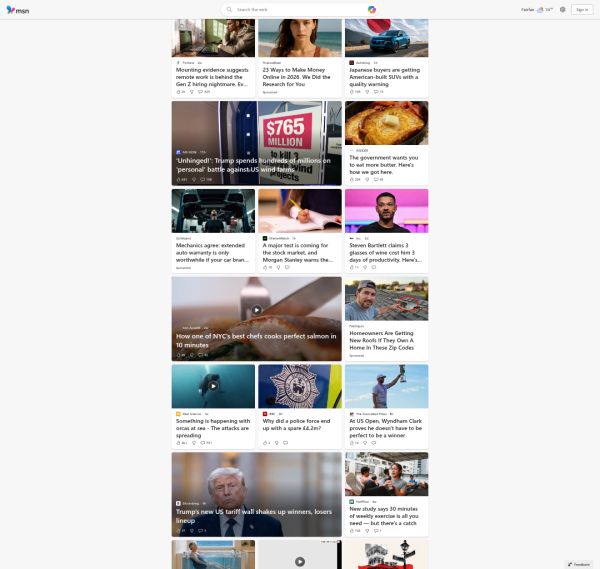Open 'At US Open, Wyndham Clark proves' headline
Viewport: 600px width, 569px height.
pyautogui.click(x=386, y=428)
